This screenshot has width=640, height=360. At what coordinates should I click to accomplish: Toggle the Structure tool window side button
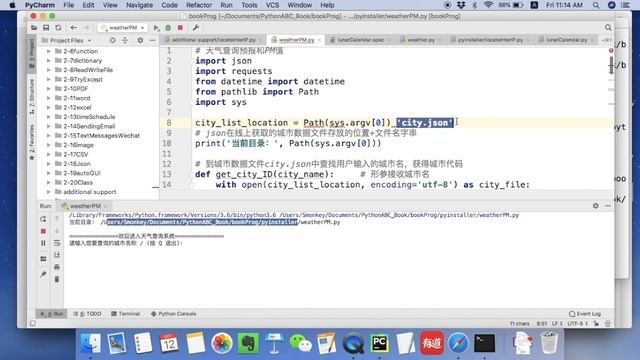pyautogui.click(x=32, y=97)
